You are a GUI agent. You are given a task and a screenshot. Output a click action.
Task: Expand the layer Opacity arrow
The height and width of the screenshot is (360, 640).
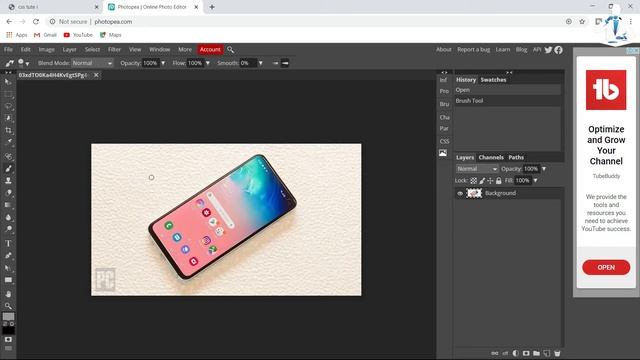[544, 169]
